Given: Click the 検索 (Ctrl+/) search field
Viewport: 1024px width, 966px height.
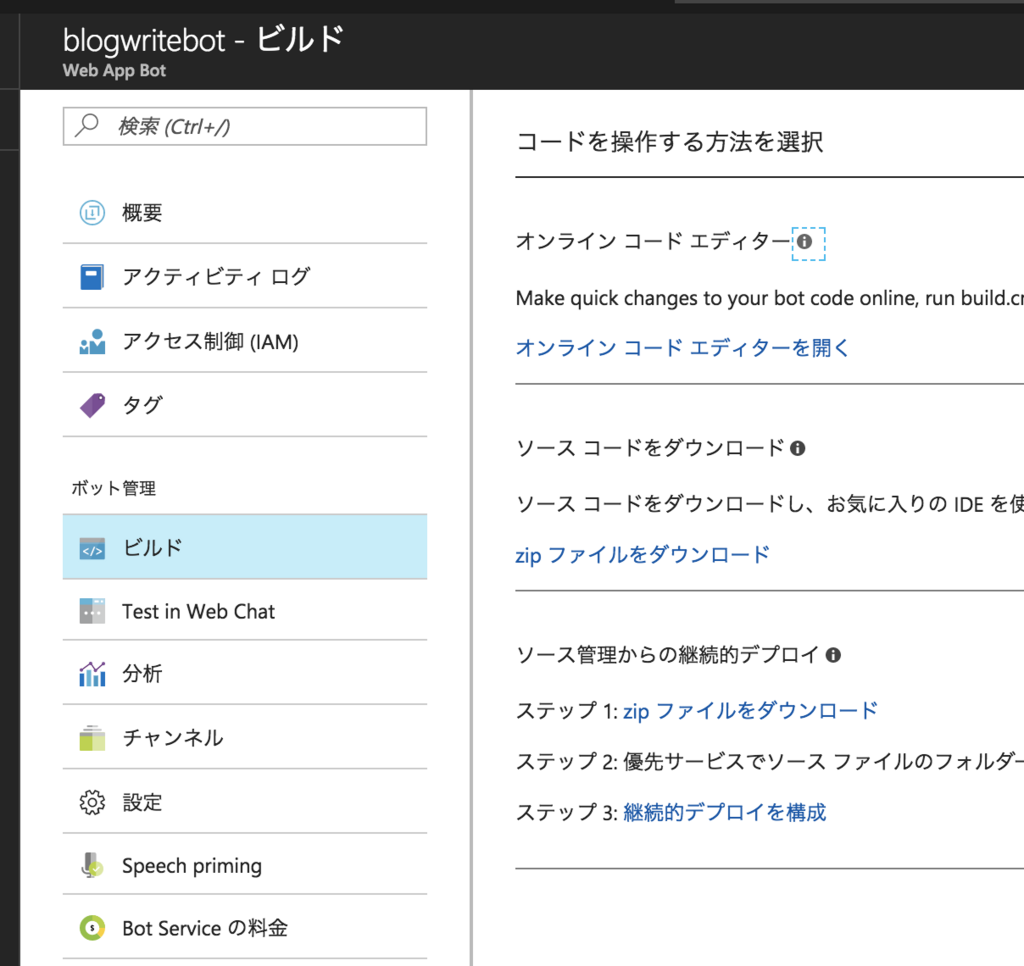Looking at the screenshot, I should 245,126.
